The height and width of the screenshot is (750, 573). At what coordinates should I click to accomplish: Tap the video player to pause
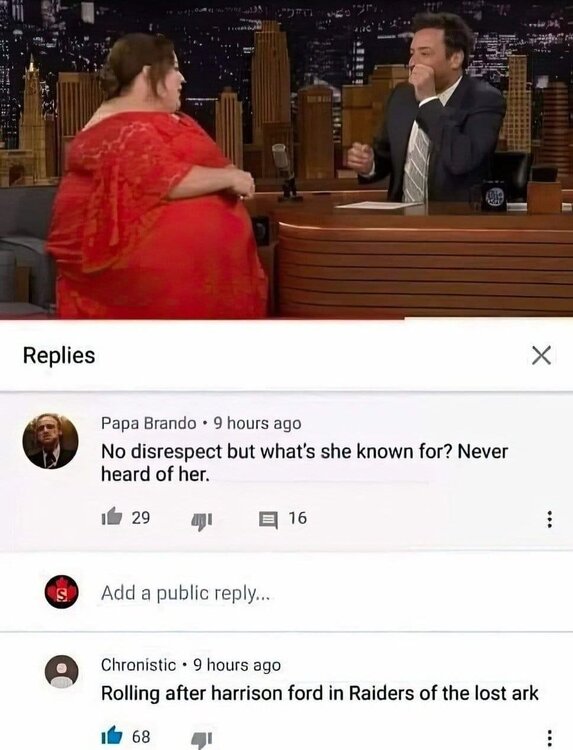pos(286,159)
